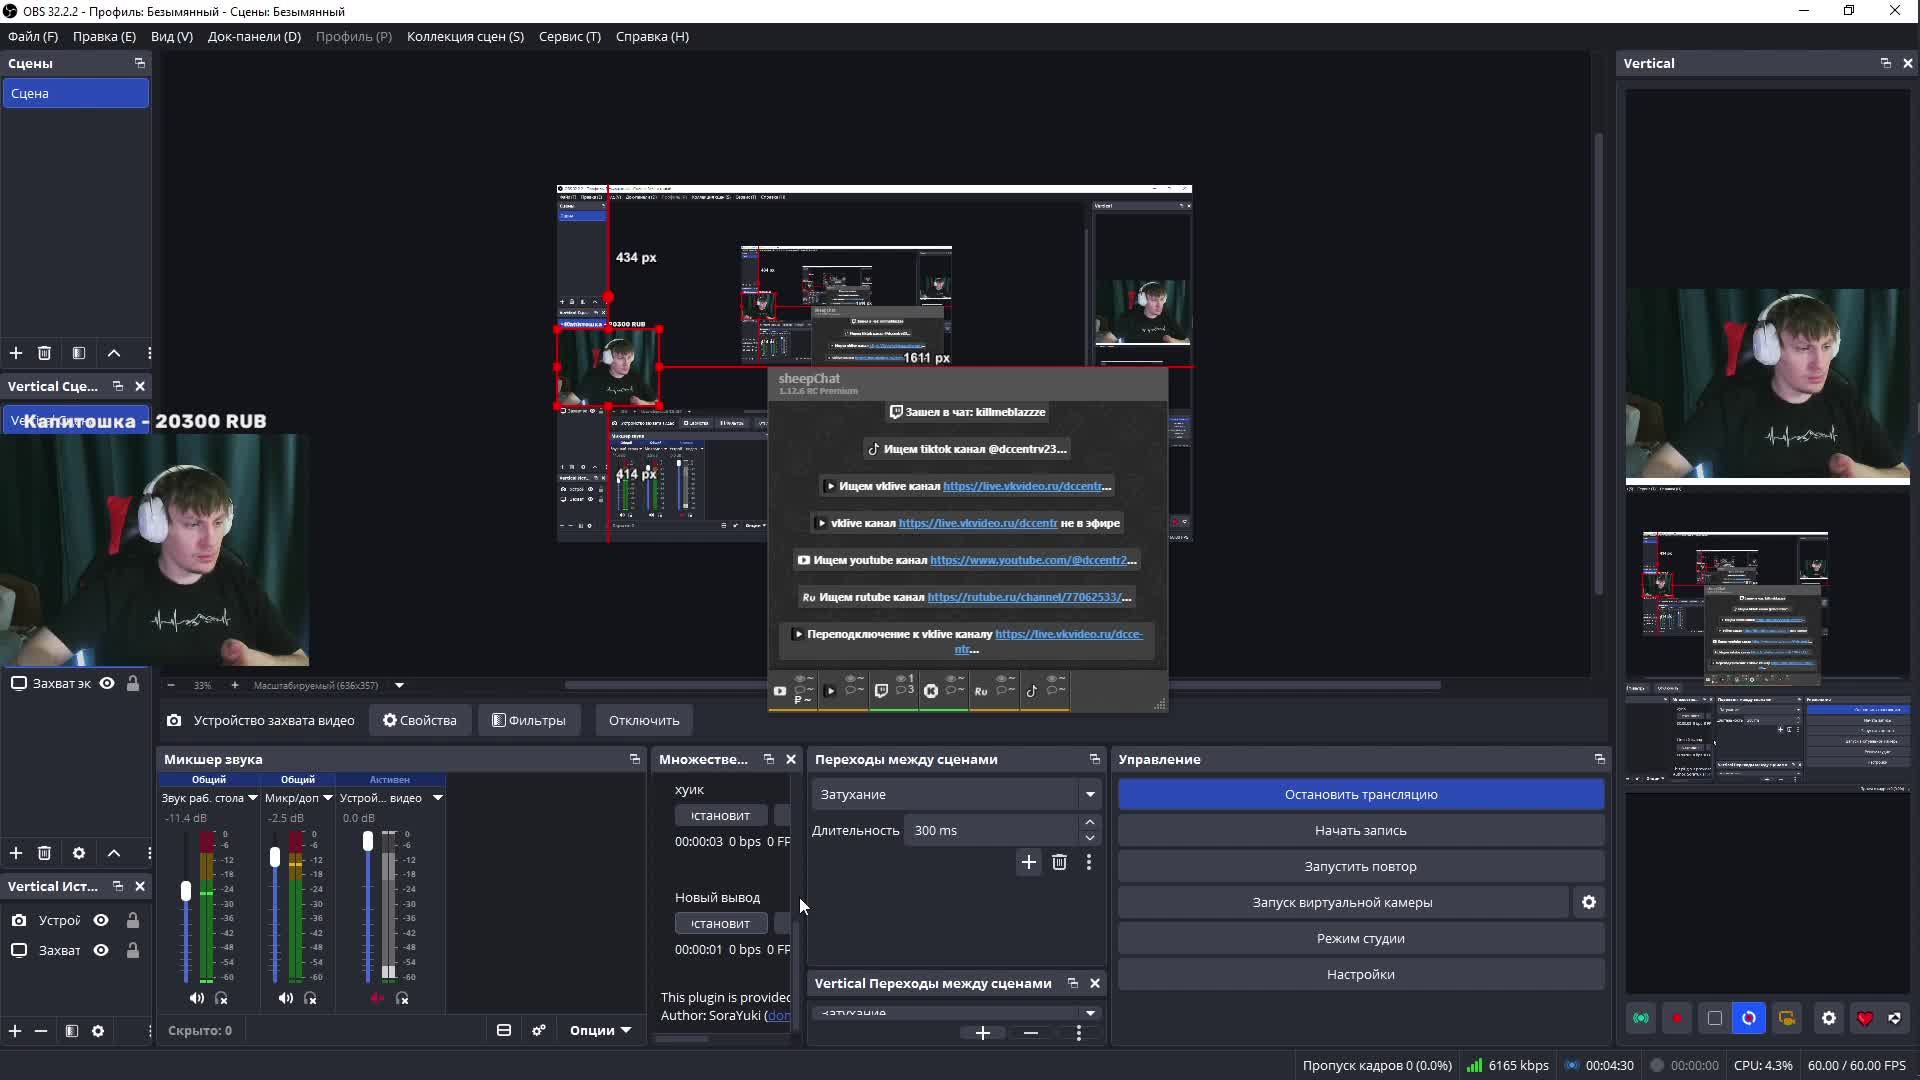Adjust the Микр/доп volume slider
This screenshot has width=1920, height=1080.
coord(275,857)
